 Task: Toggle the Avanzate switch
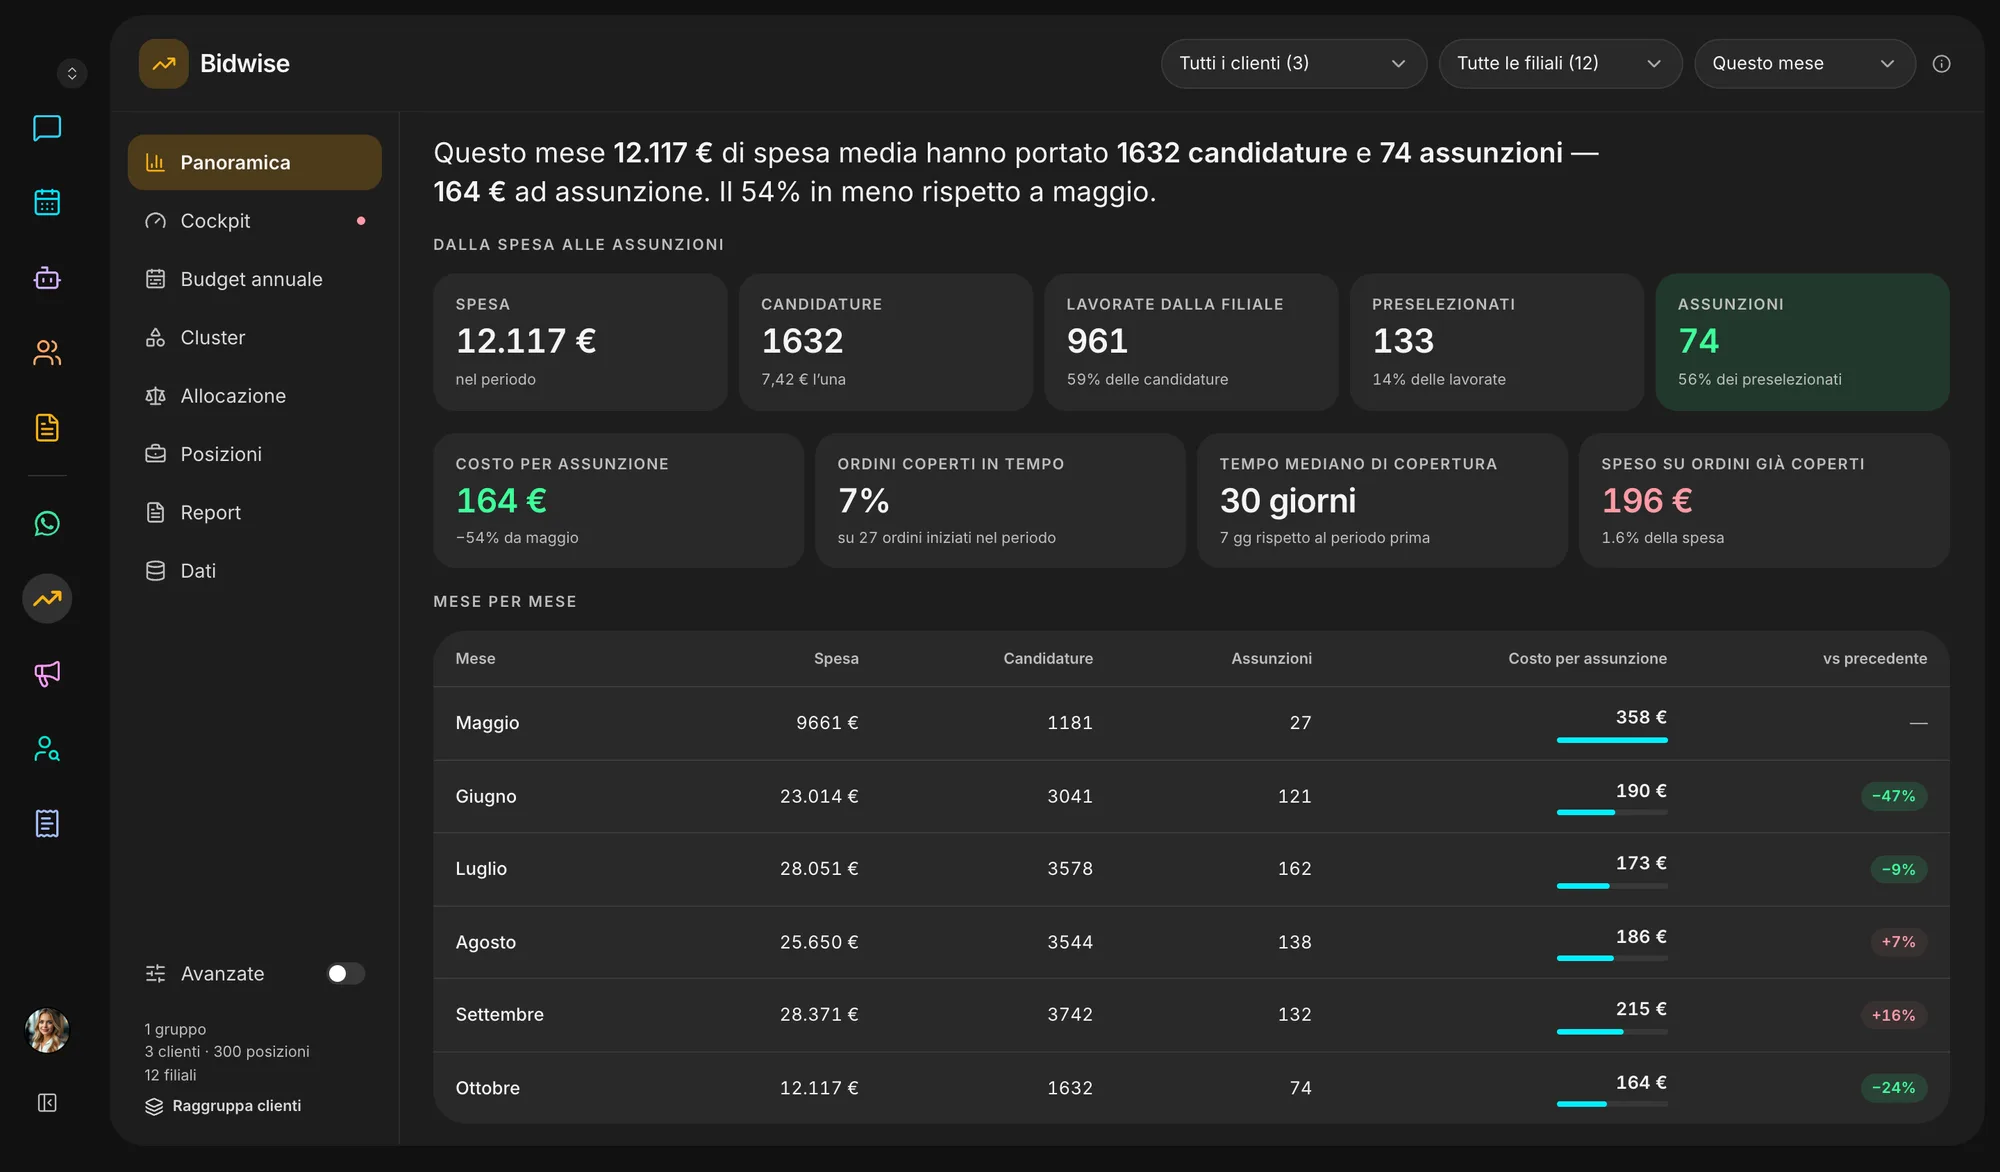[346, 973]
